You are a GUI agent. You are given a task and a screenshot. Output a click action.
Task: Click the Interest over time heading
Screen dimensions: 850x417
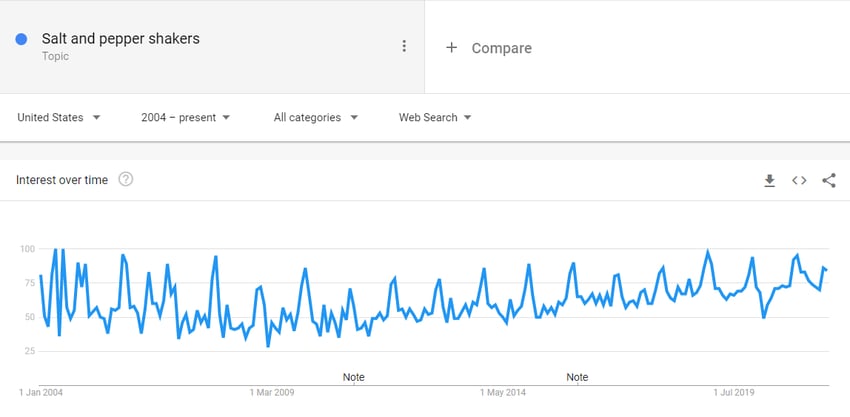pyautogui.click(x=62, y=180)
